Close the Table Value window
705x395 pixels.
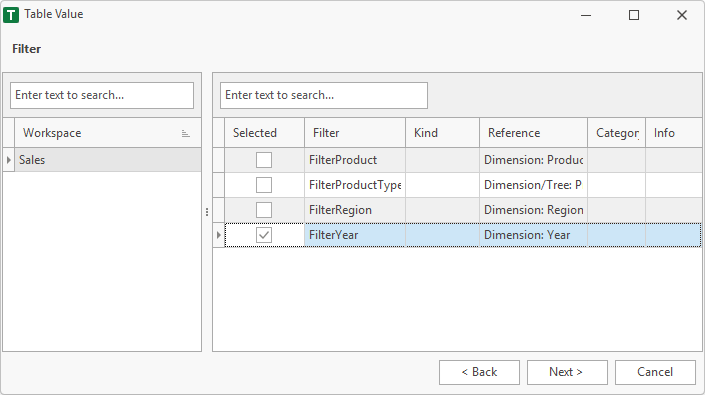(682, 15)
